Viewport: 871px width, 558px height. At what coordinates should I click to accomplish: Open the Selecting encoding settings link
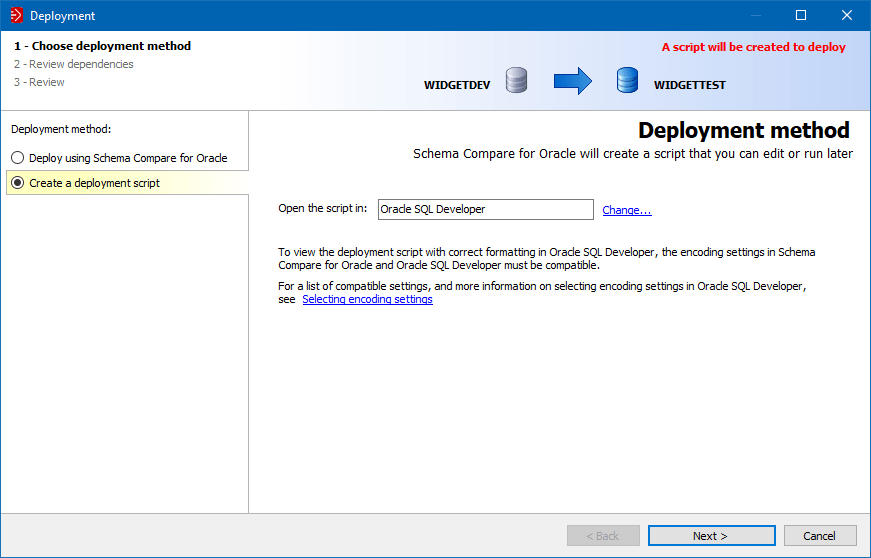tap(367, 299)
